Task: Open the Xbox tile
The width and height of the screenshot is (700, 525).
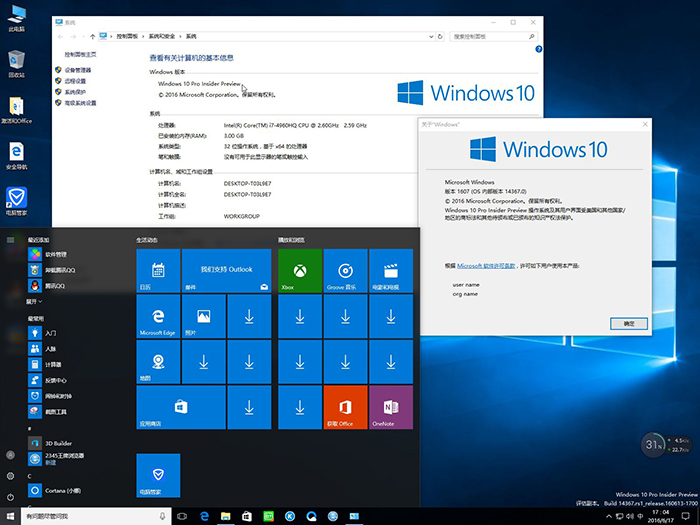Action: (299, 270)
